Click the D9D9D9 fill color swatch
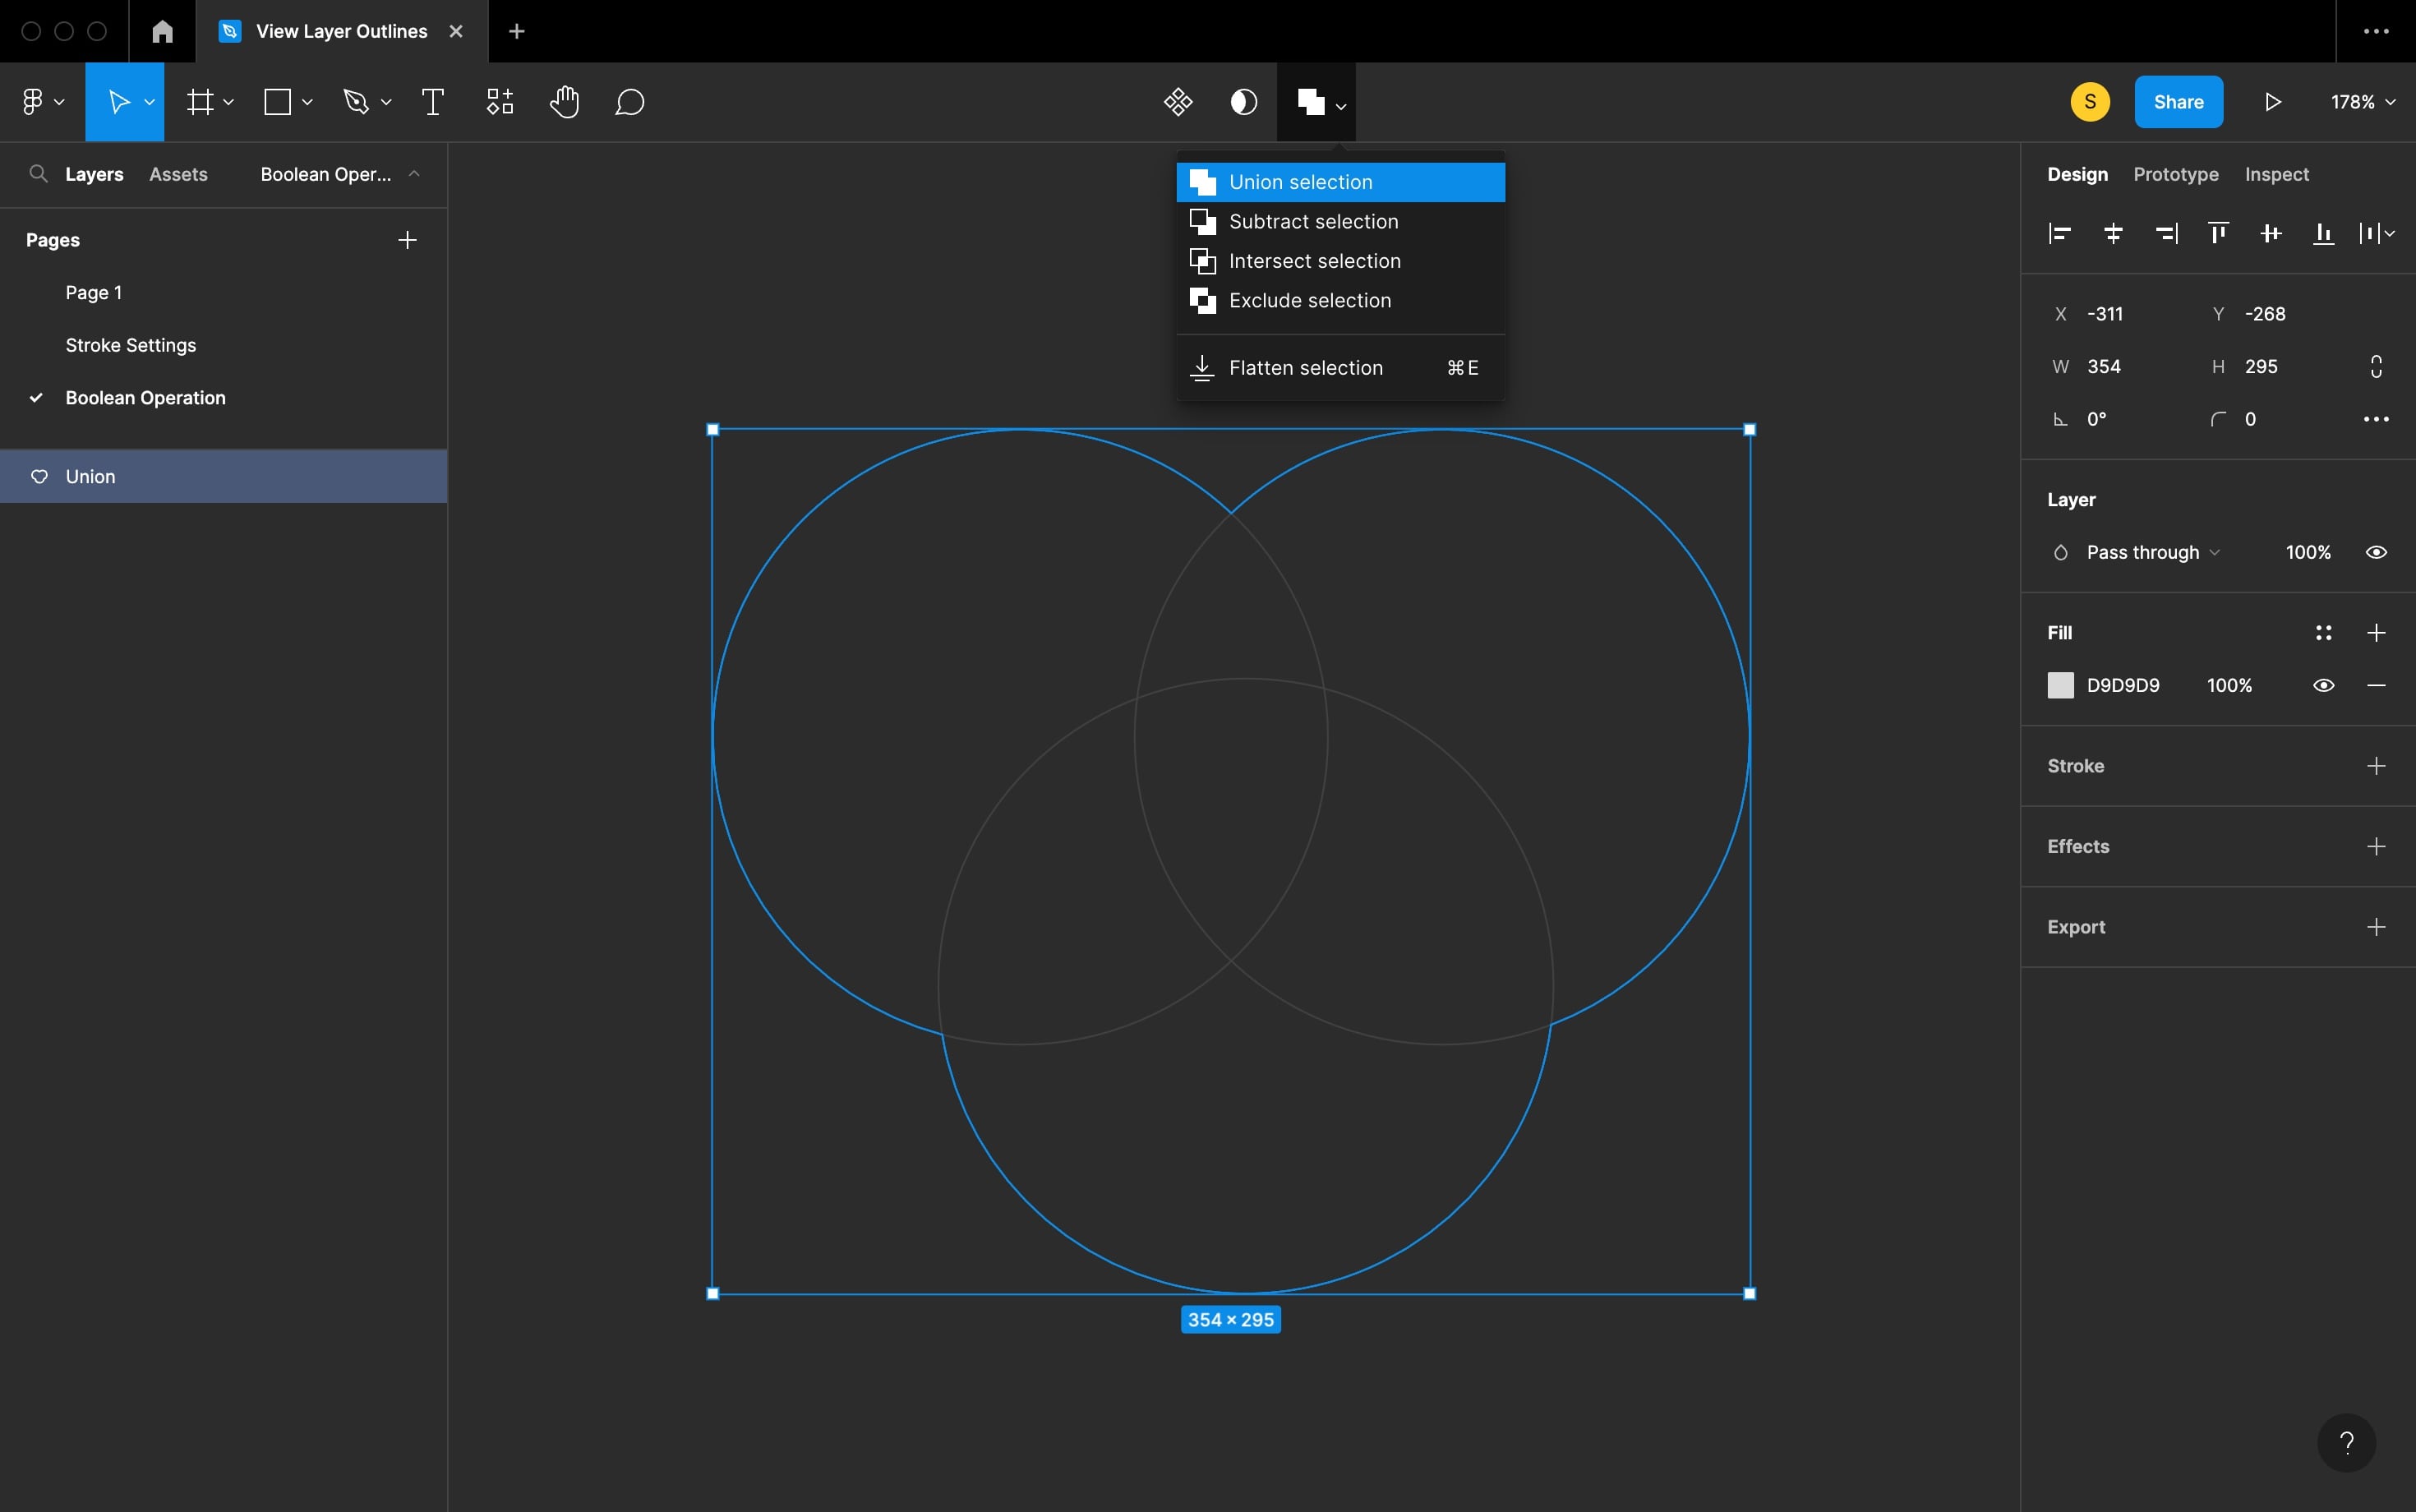Viewport: 2416px width, 1512px height. pyautogui.click(x=2060, y=685)
